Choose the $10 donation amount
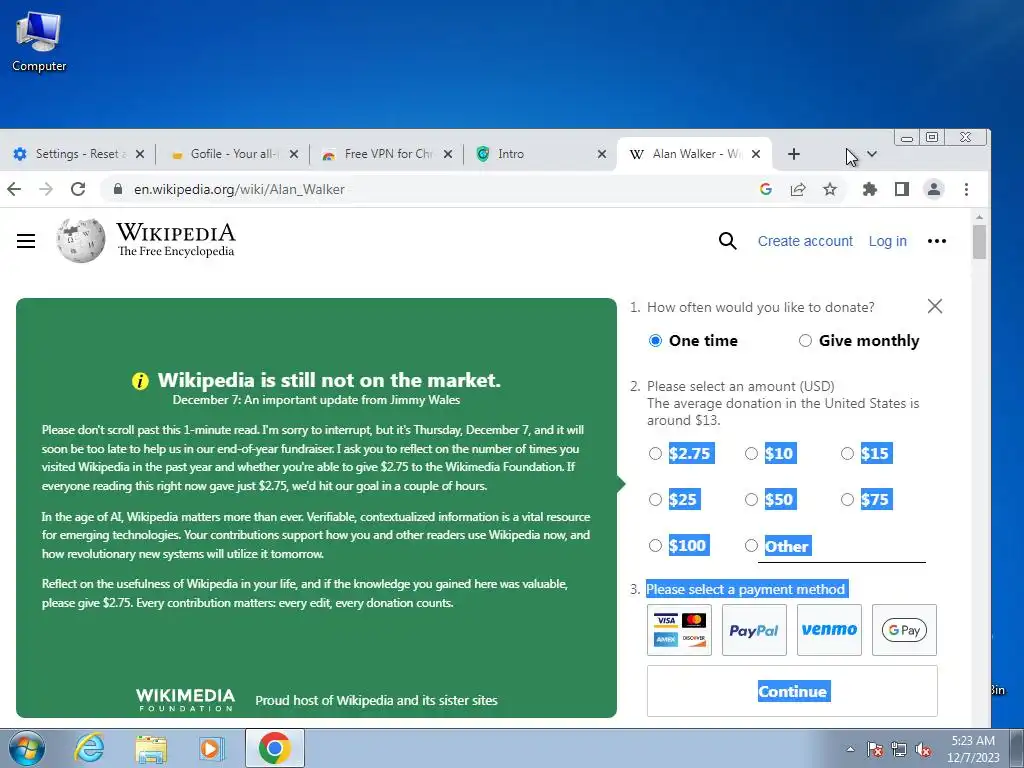The width and height of the screenshot is (1024, 768). tap(751, 453)
